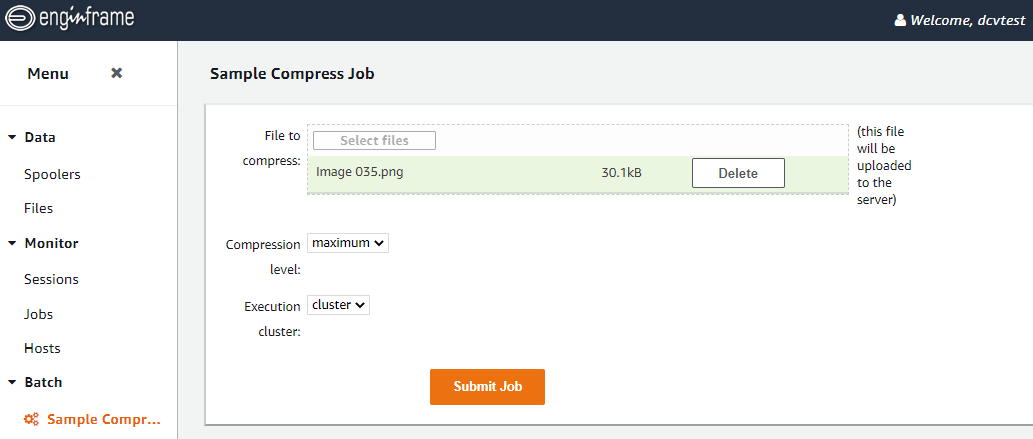Click the Image 035.png file row

(x=578, y=173)
